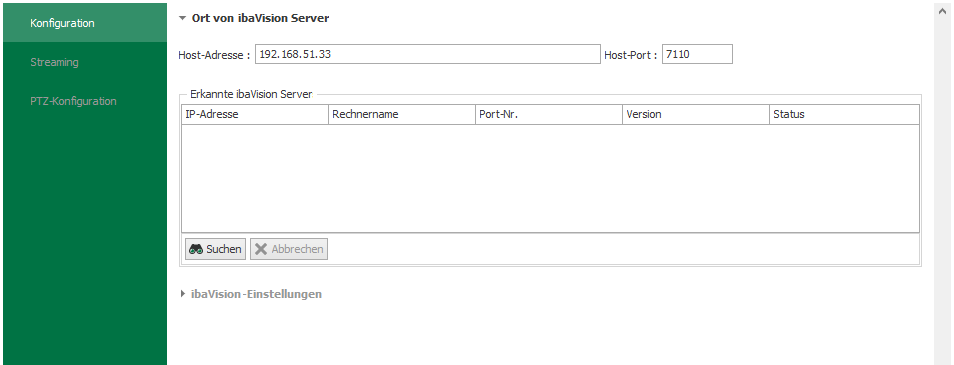The width and height of the screenshot is (954, 365).
Task: Click the Suchen button
Action: 215,249
